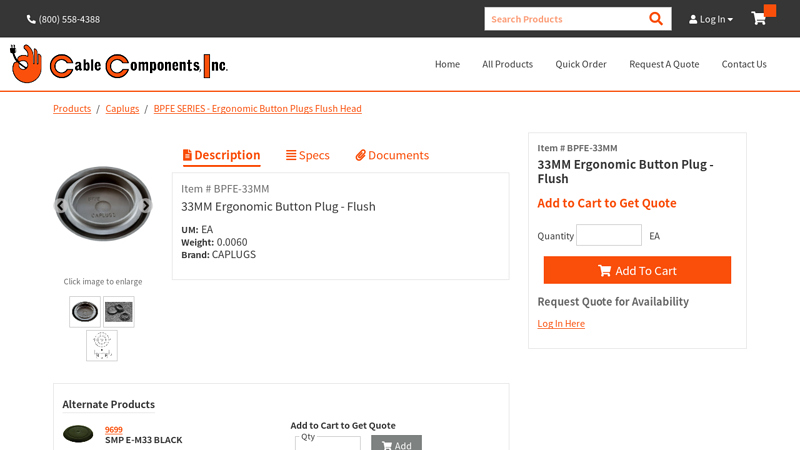Show next product image arrow
This screenshot has height=450, width=800.
[145, 206]
